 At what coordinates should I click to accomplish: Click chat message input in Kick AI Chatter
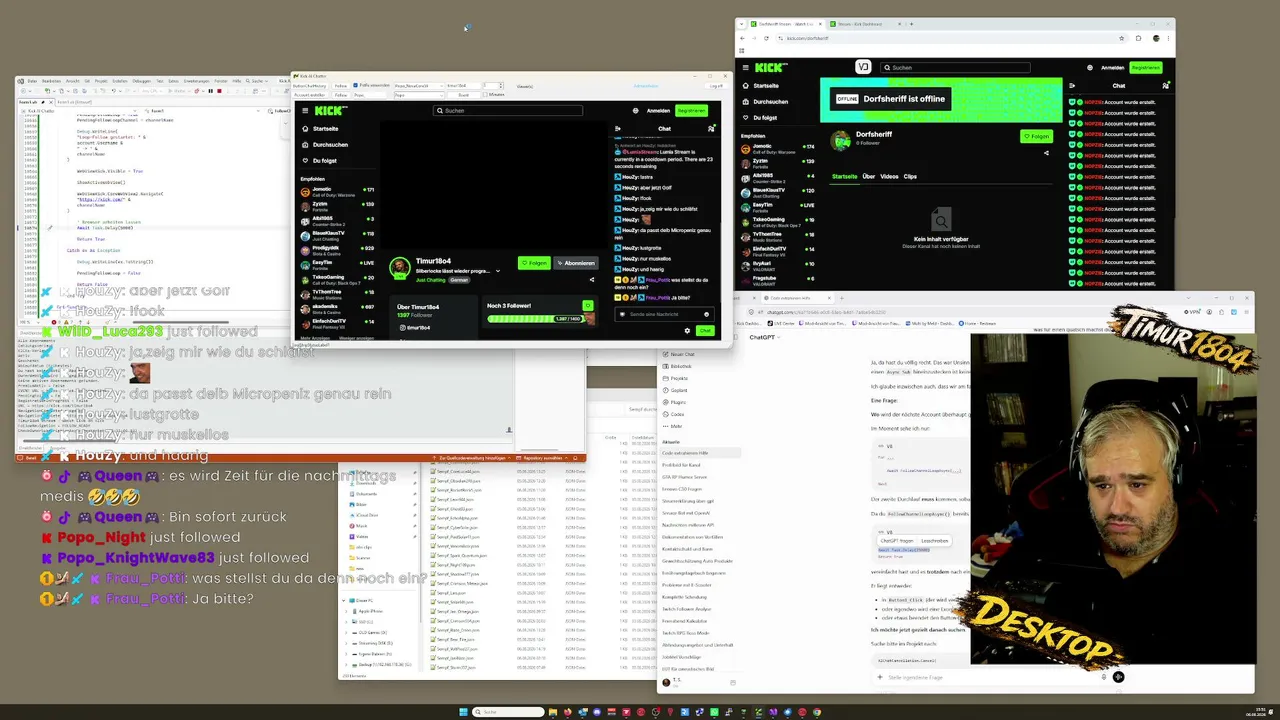pyautogui.click(x=662, y=314)
